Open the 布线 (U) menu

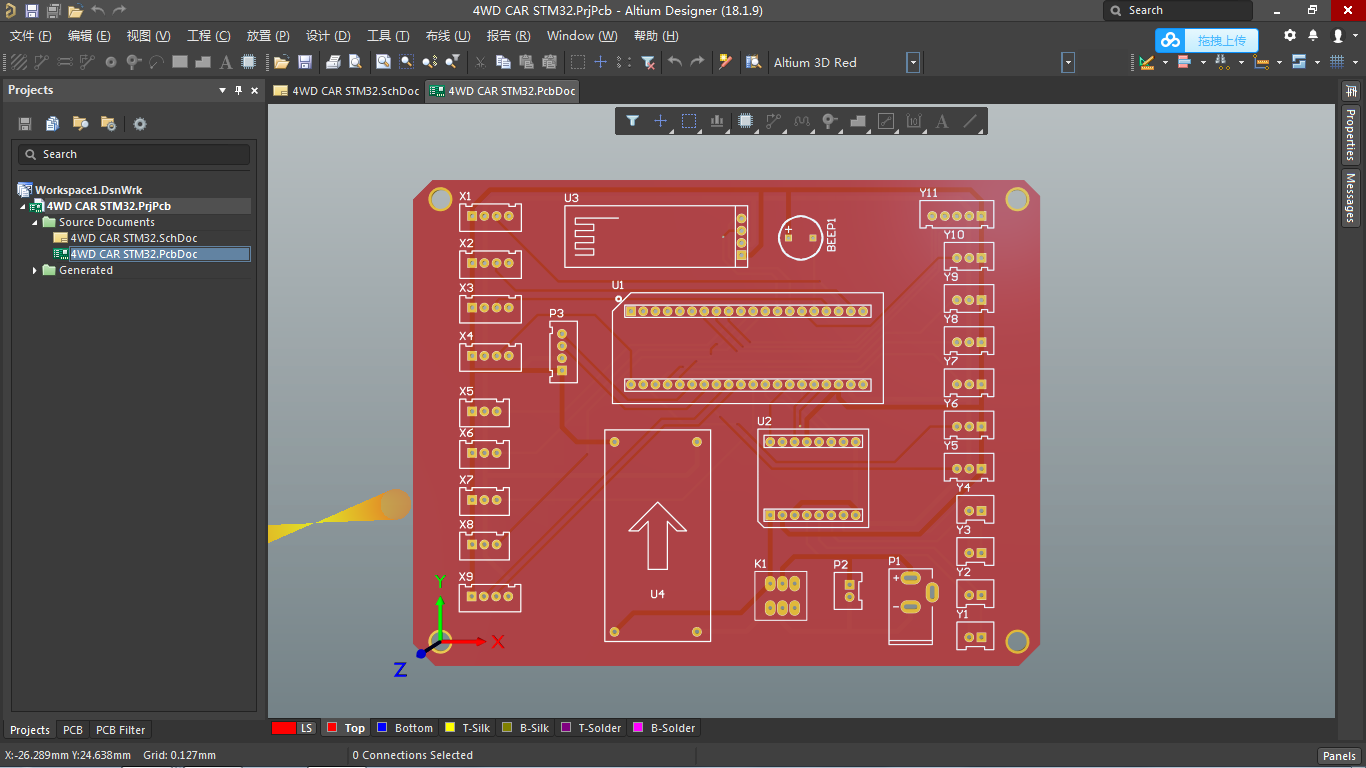[448, 35]
